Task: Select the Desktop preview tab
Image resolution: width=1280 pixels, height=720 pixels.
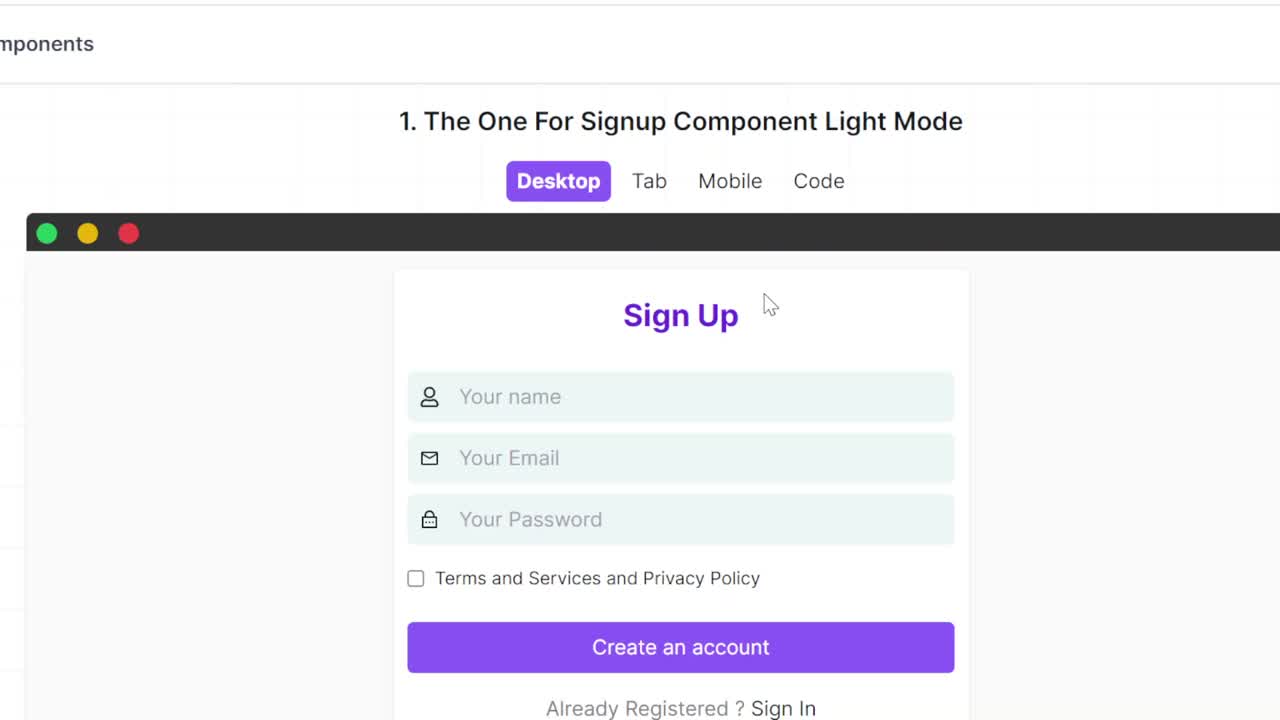Action: [558, 181]
